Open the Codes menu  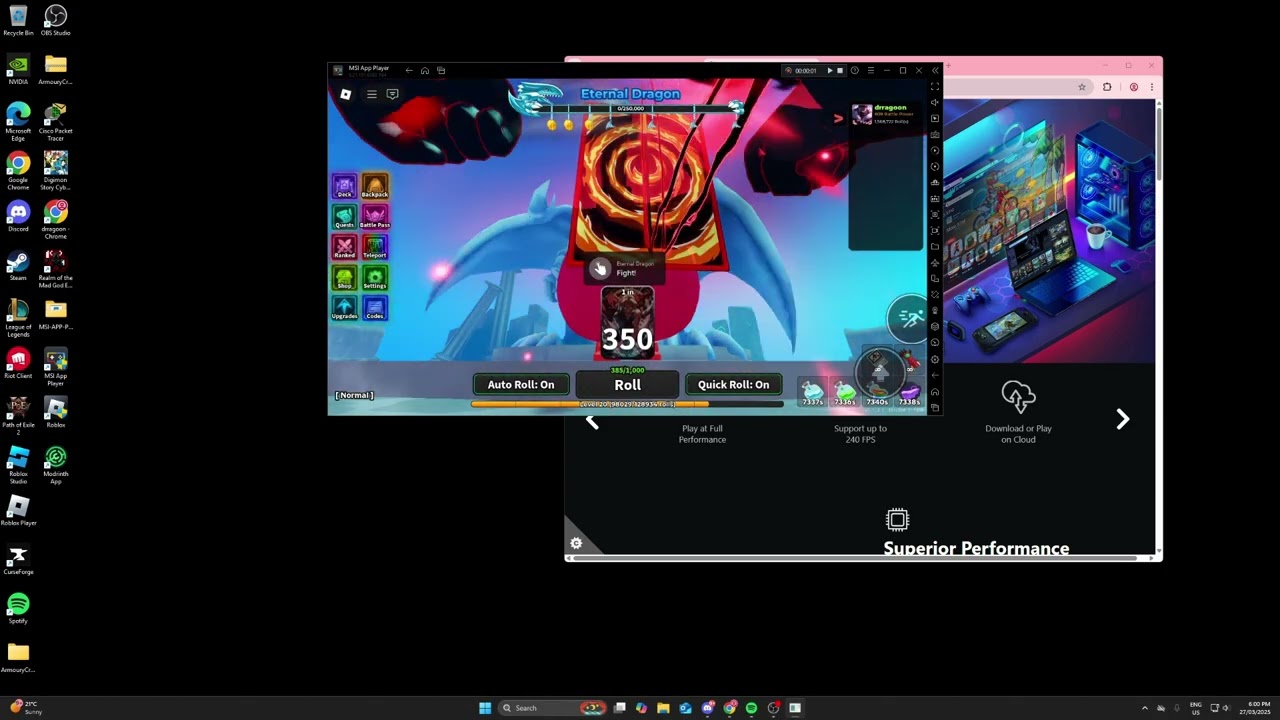pos(375,308)
